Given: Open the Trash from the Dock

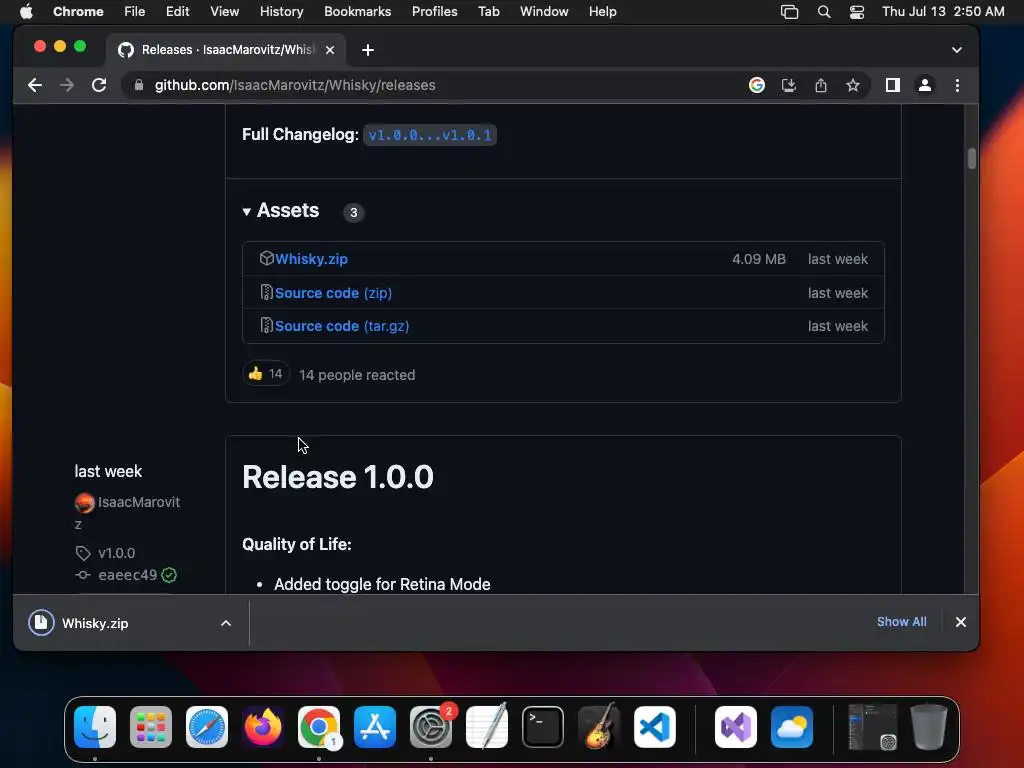Looking at the screenshot, I should [929, 727].
